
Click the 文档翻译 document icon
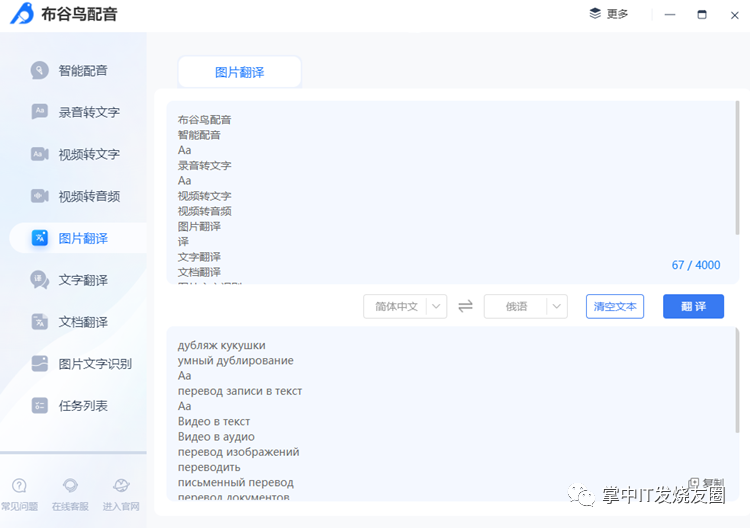(40, 322)
